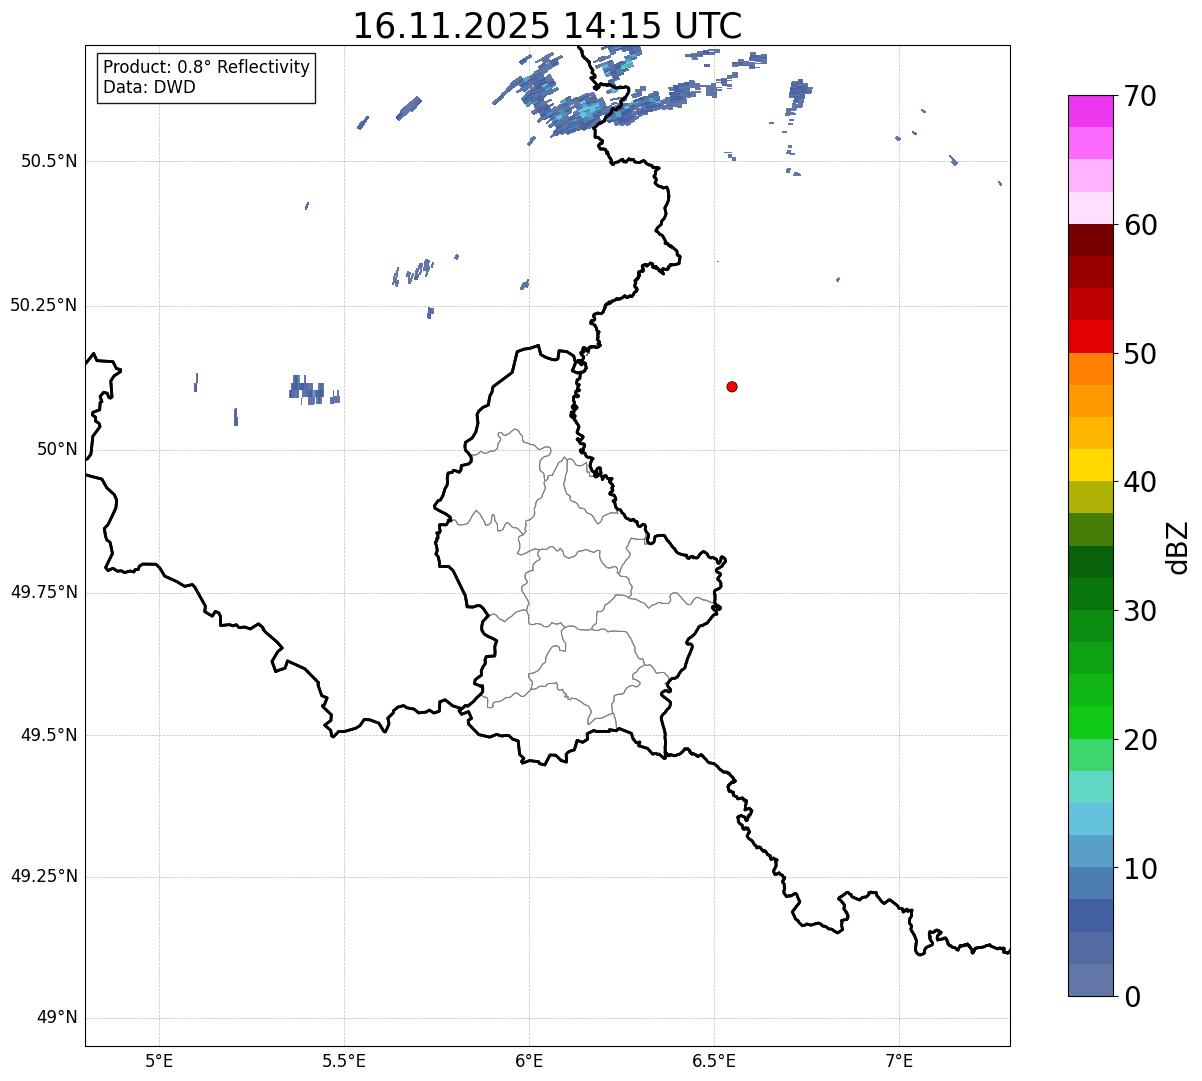The image size is (1202, 1081).
Task: Click the latitude label 49.25°N
Action: coord(43,877)
